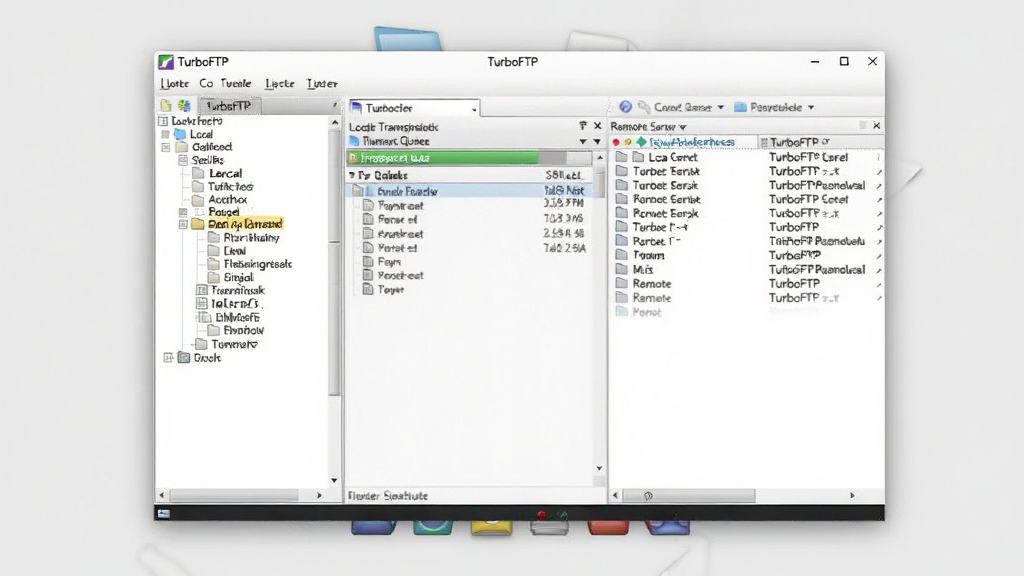The image size is (1024, 576).
Task: Click the green diamond icon in the remote address row
Action: [x=641, y=142]
